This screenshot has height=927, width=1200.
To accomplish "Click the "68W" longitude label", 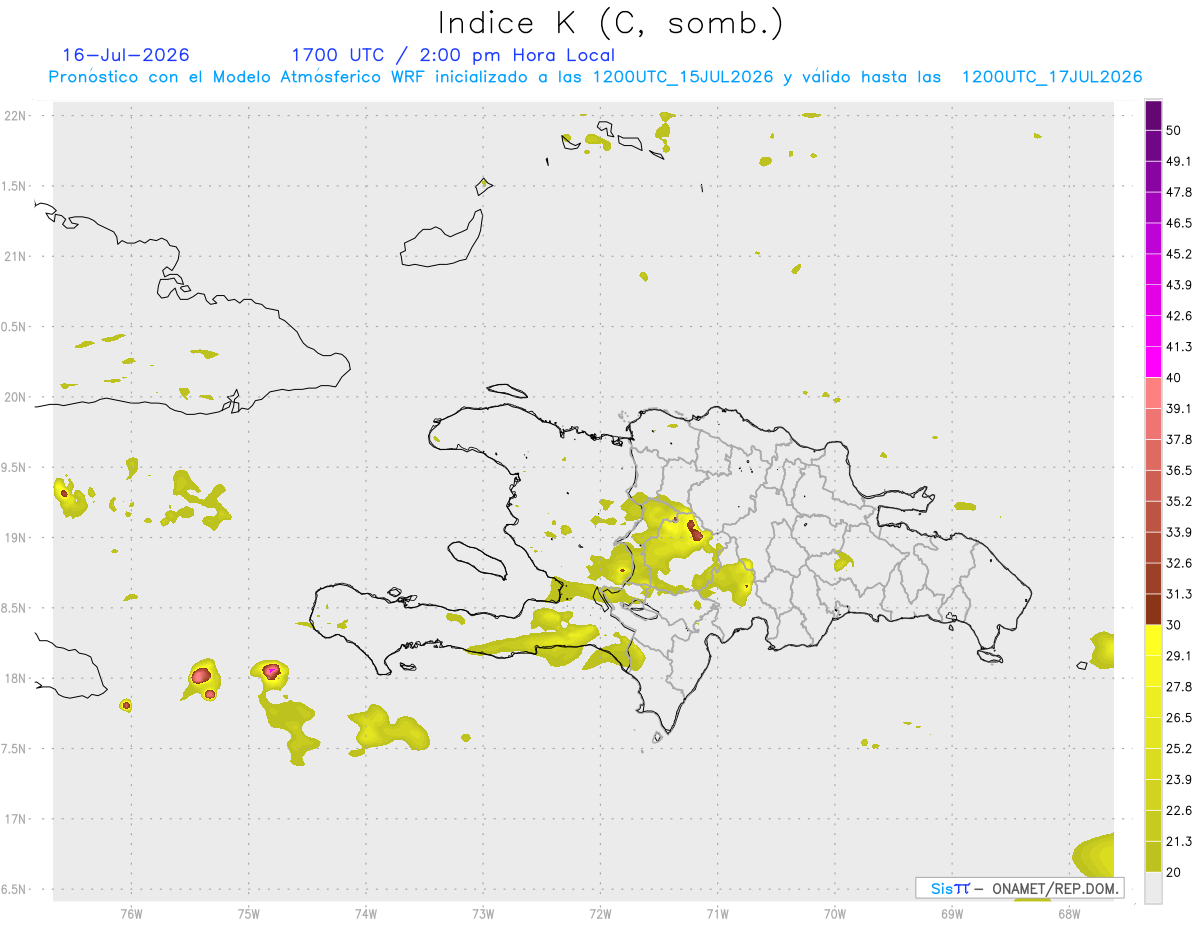I will [x=1069, y=913].
